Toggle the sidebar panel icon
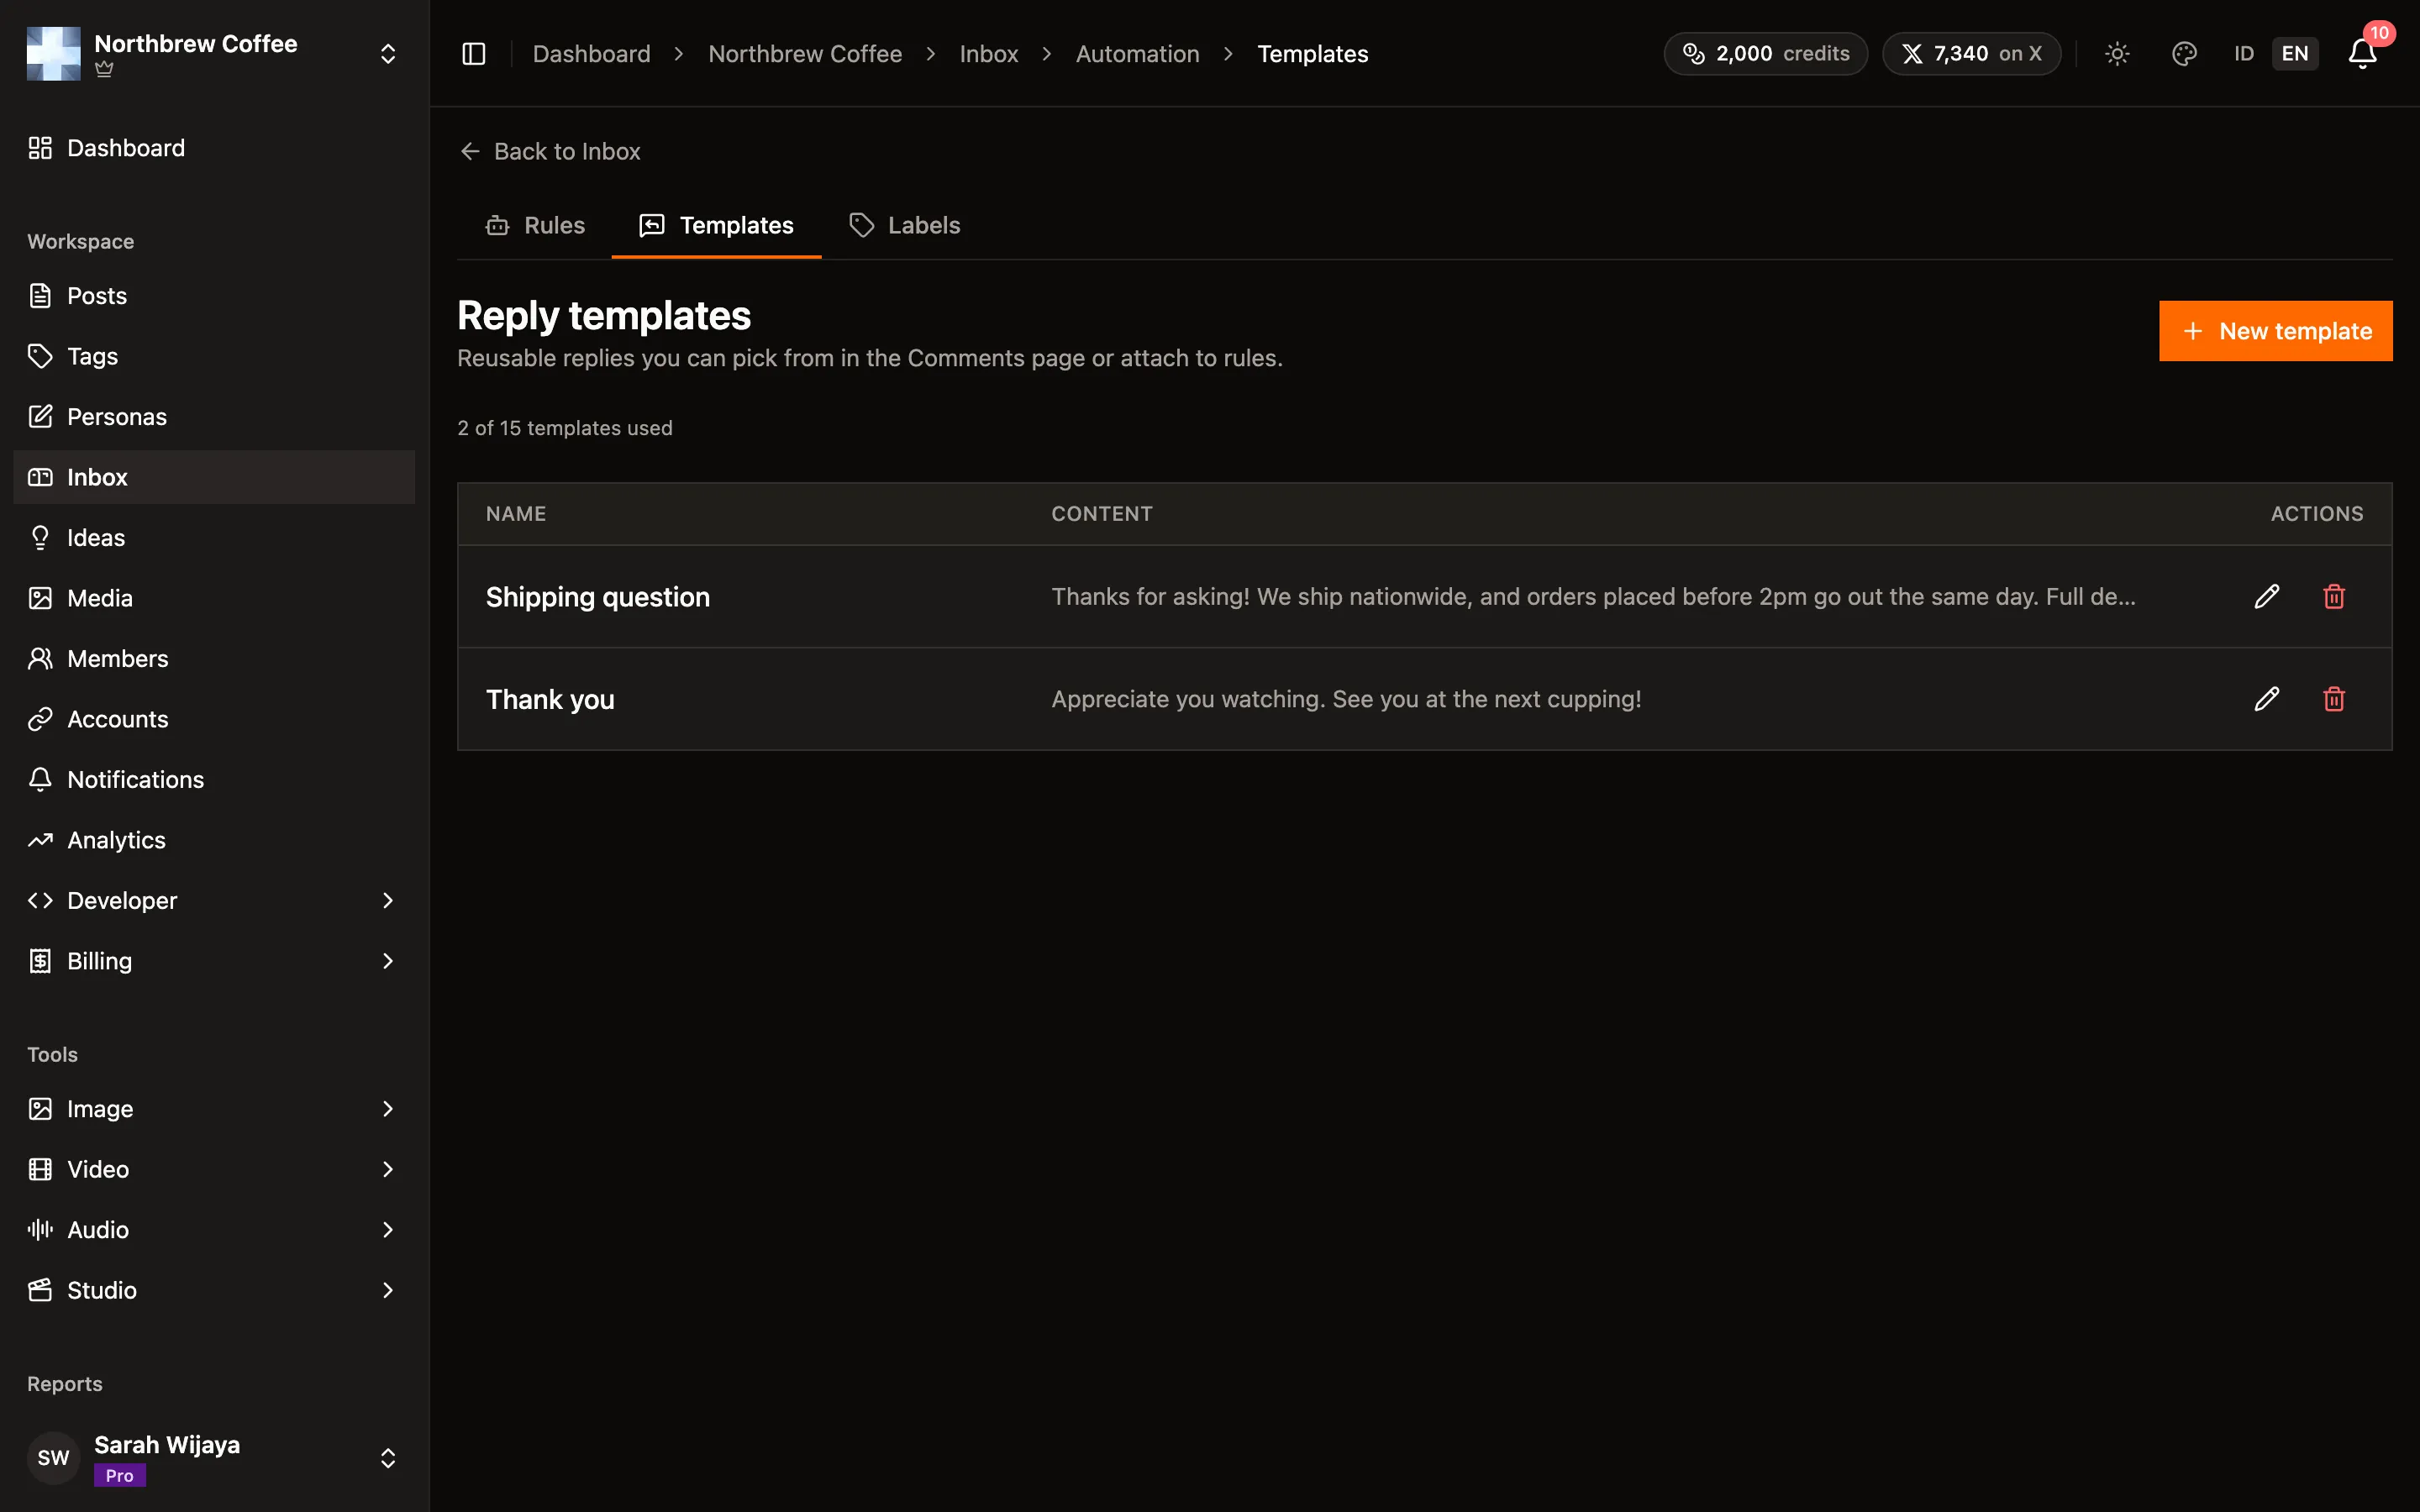This screenshot has width=2420, height=1512. (474, 54)
